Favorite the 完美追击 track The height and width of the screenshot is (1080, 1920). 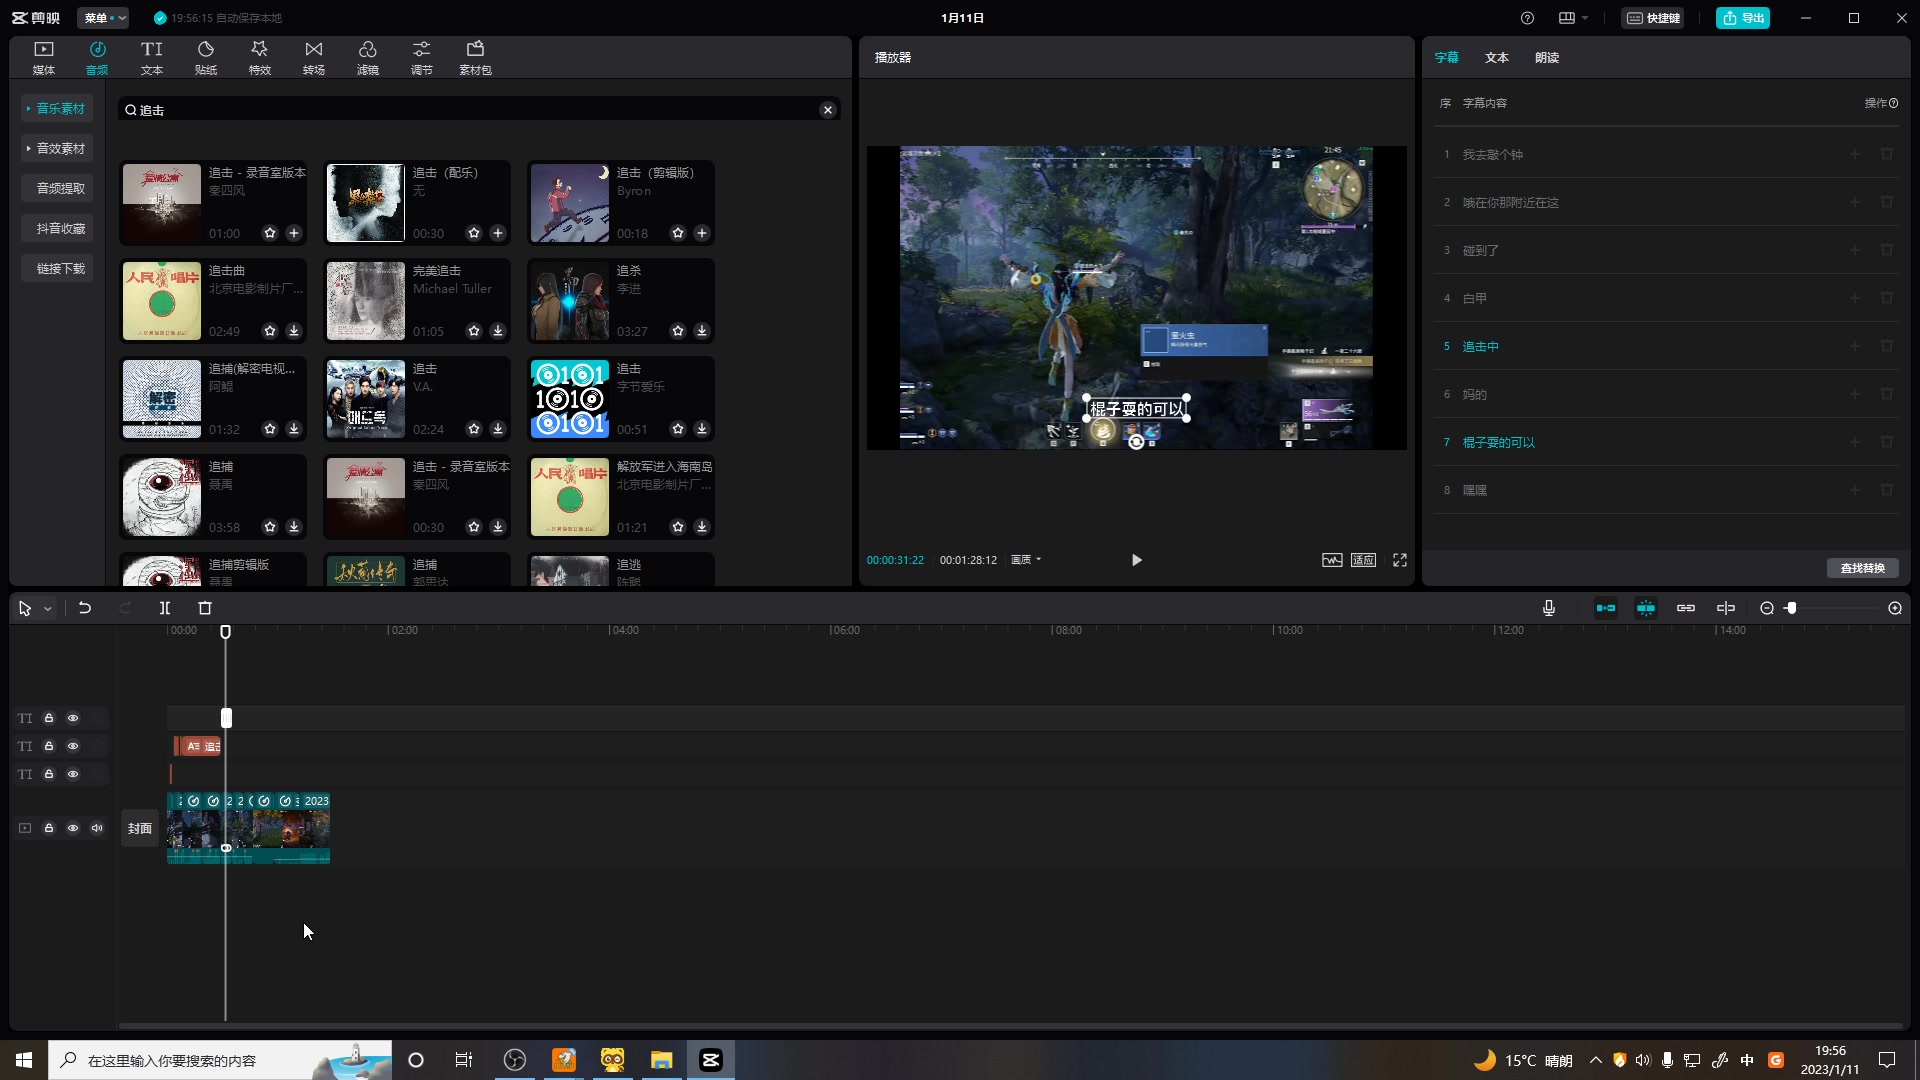(474, 331)
